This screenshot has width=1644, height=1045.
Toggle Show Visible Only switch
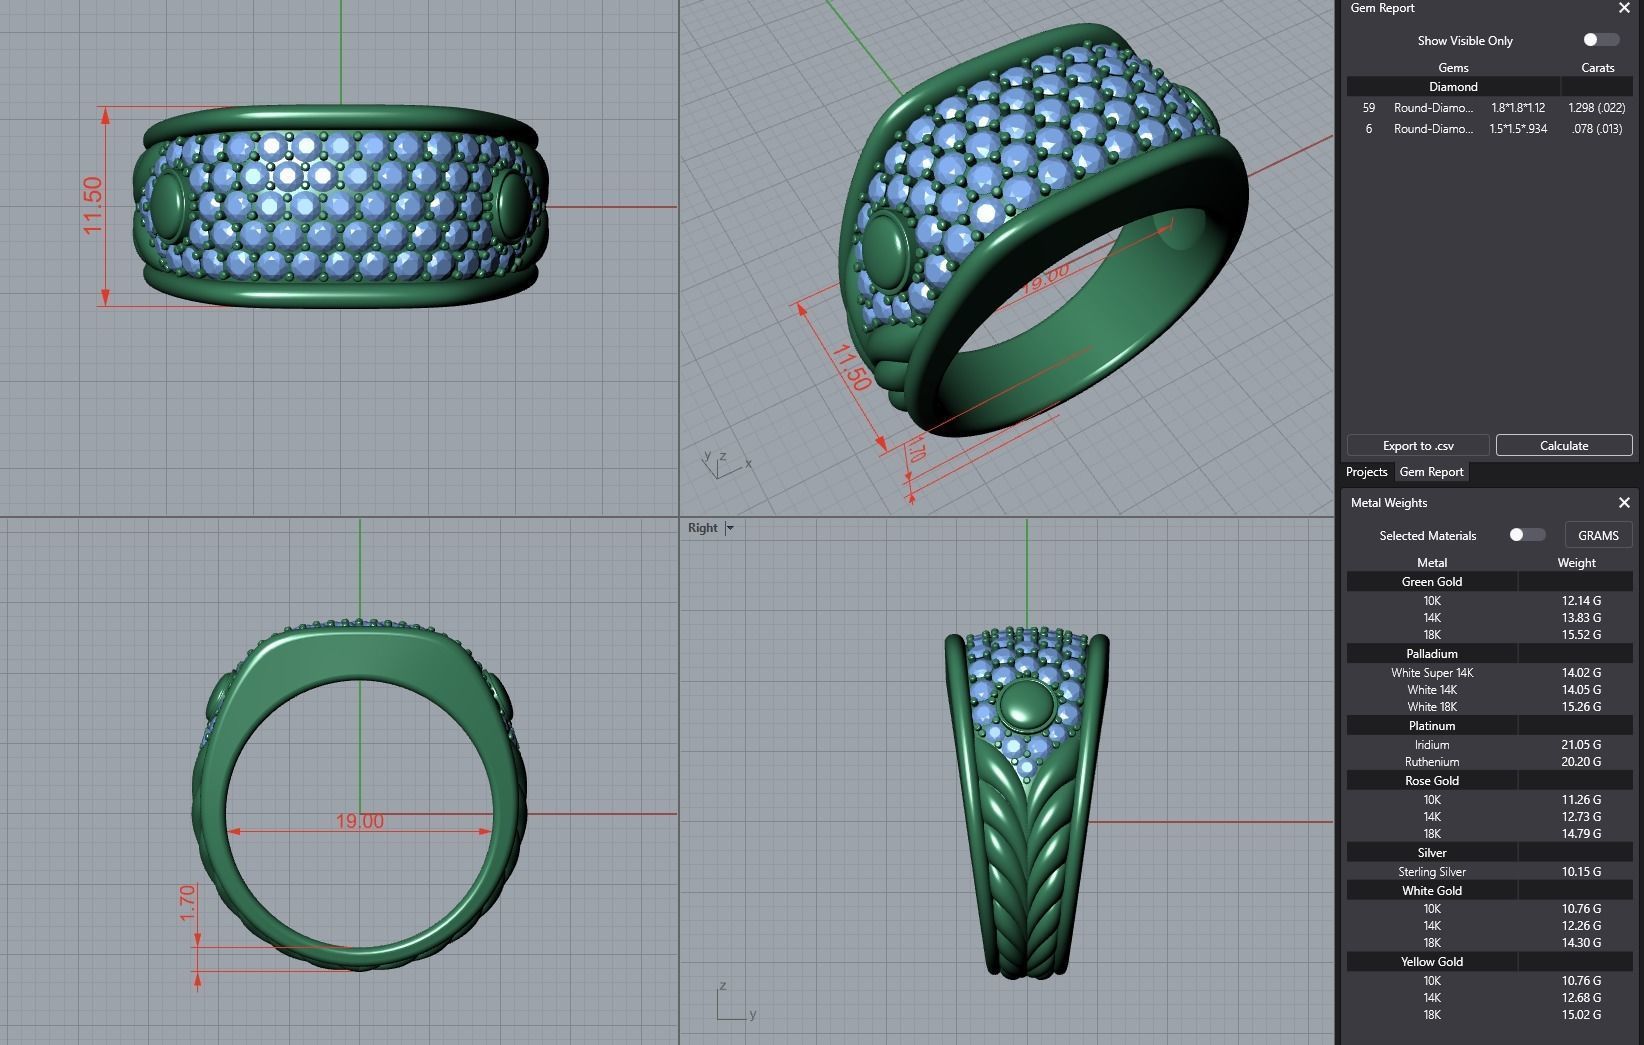point(1600,40)
